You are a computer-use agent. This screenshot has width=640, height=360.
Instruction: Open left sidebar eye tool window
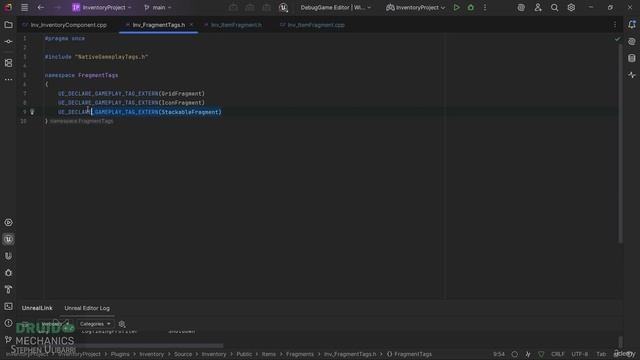tap(8, 222)
